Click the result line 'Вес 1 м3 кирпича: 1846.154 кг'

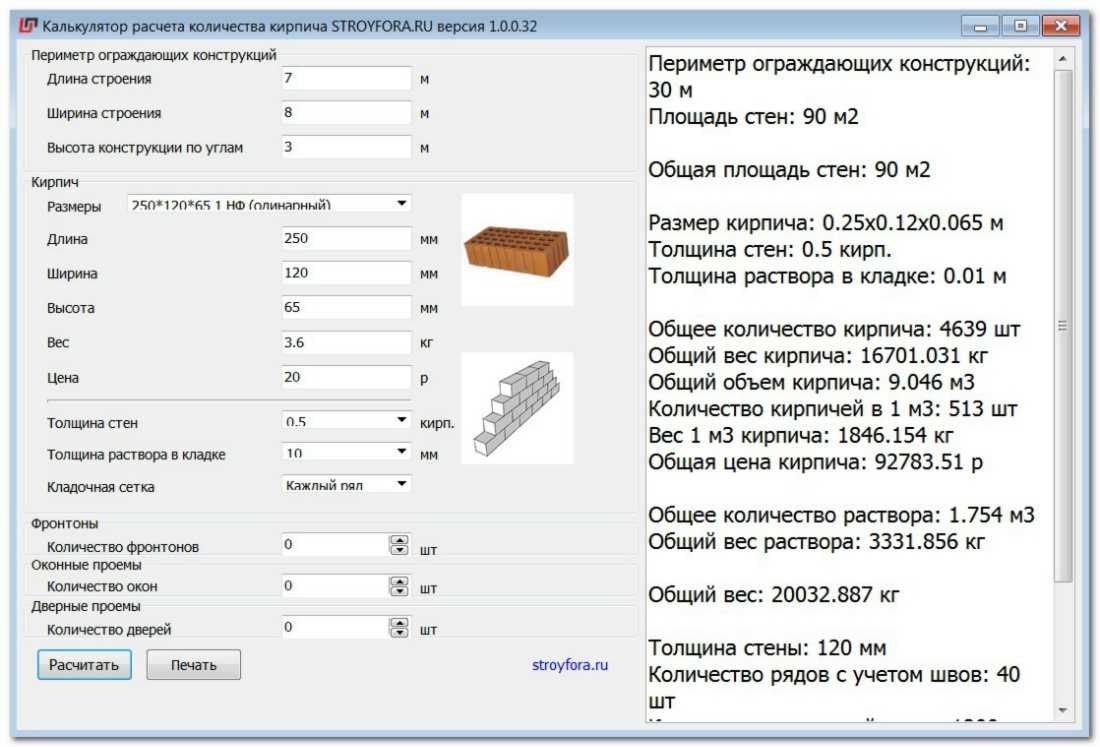[800, 436]
